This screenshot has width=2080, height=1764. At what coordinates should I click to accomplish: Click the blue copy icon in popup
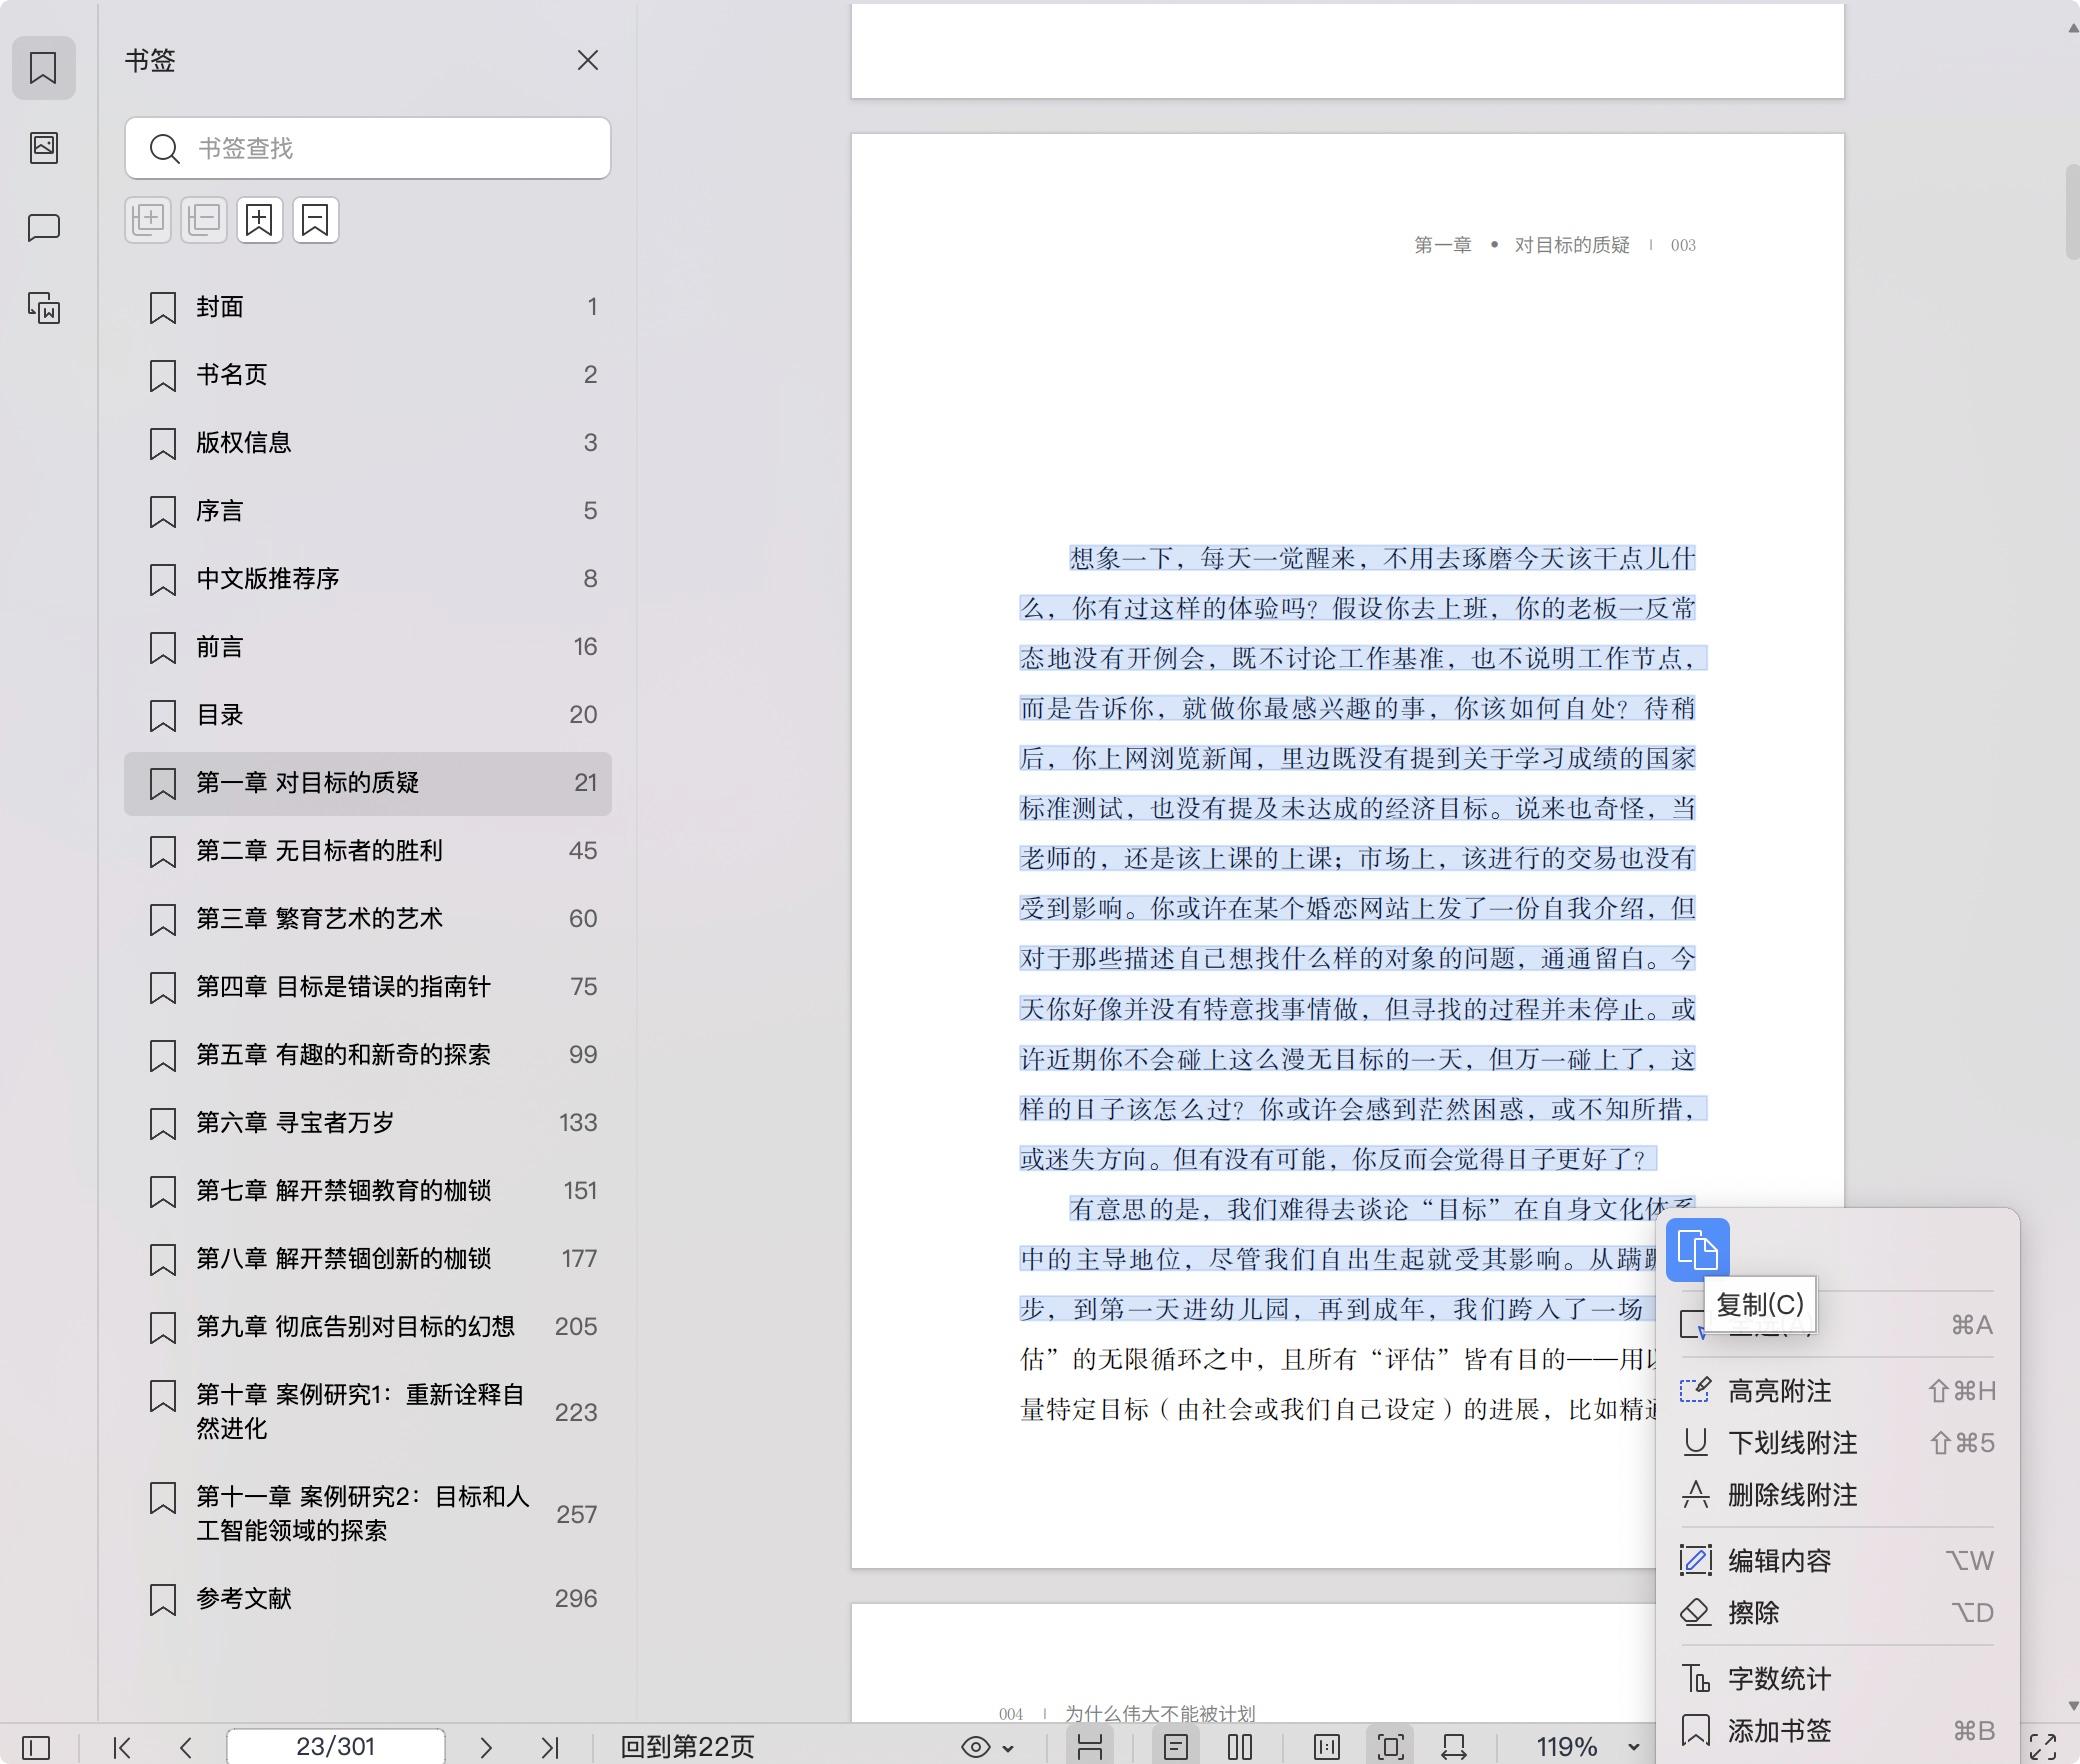pos(1697,1250)
